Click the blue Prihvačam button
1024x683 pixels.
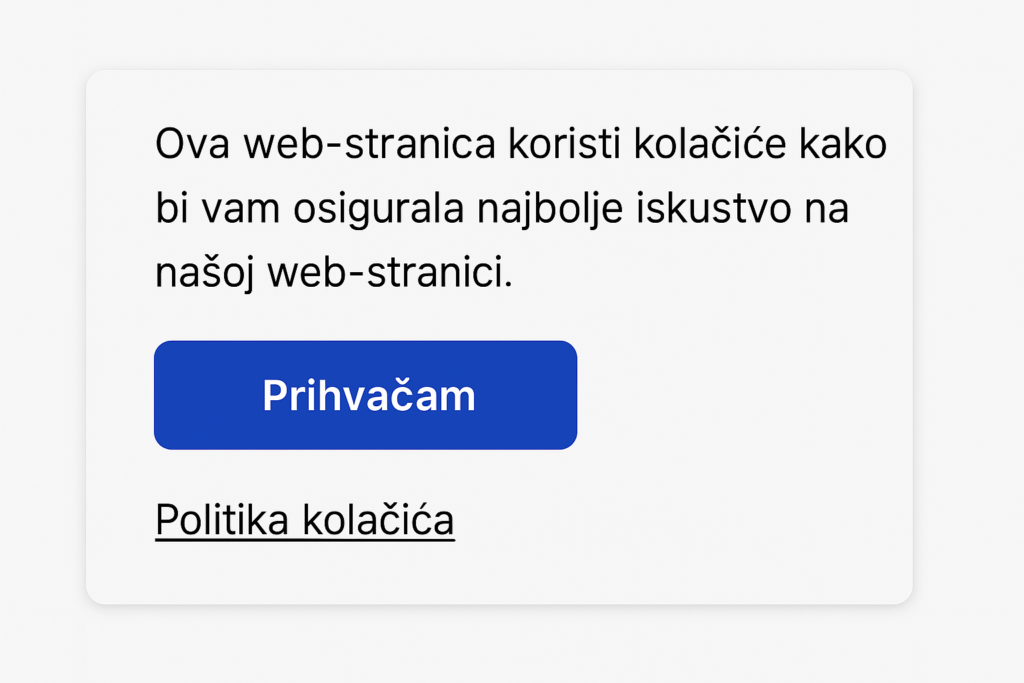click(x=365, y=395)
